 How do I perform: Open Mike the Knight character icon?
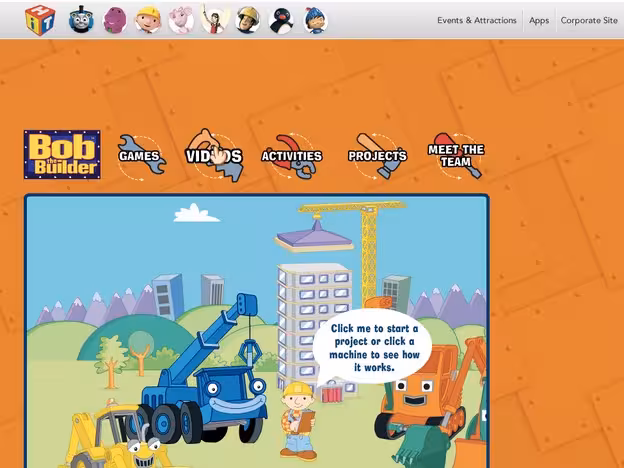point(315,20)
